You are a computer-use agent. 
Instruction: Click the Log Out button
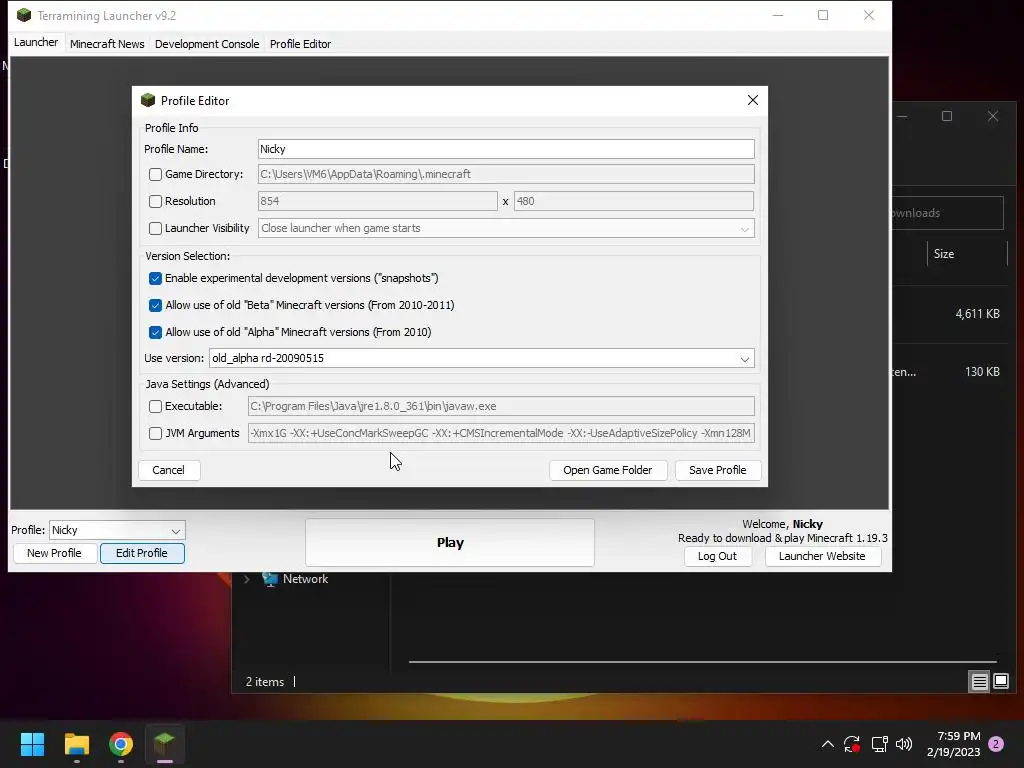pyautogui.click(x=717, y=556)
